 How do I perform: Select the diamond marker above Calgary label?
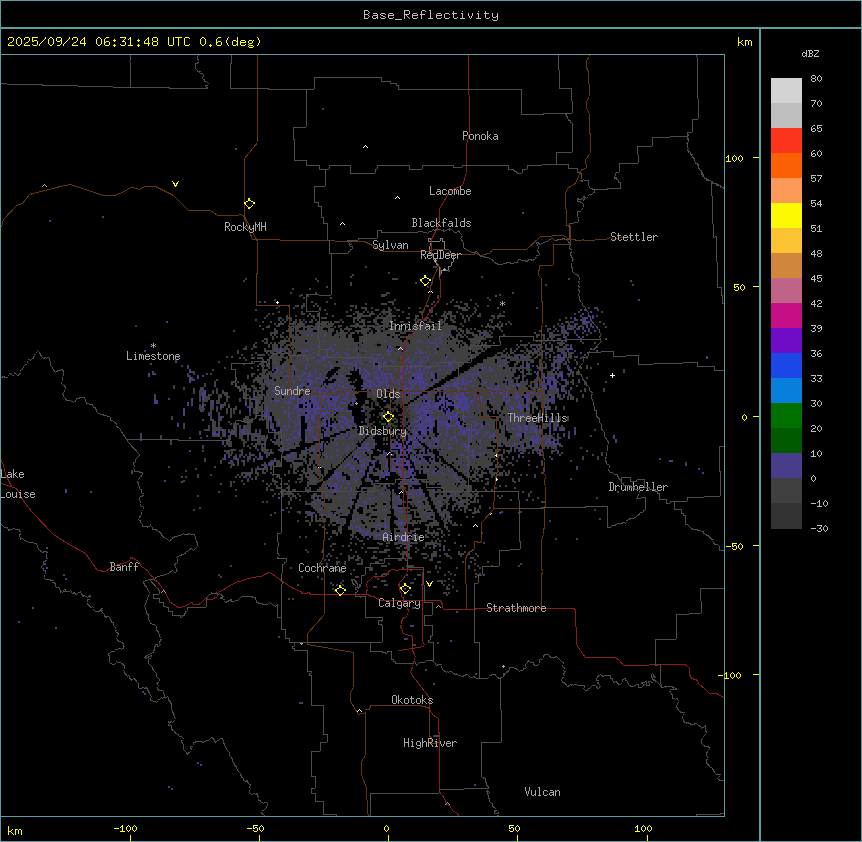(x=405, y=588)
